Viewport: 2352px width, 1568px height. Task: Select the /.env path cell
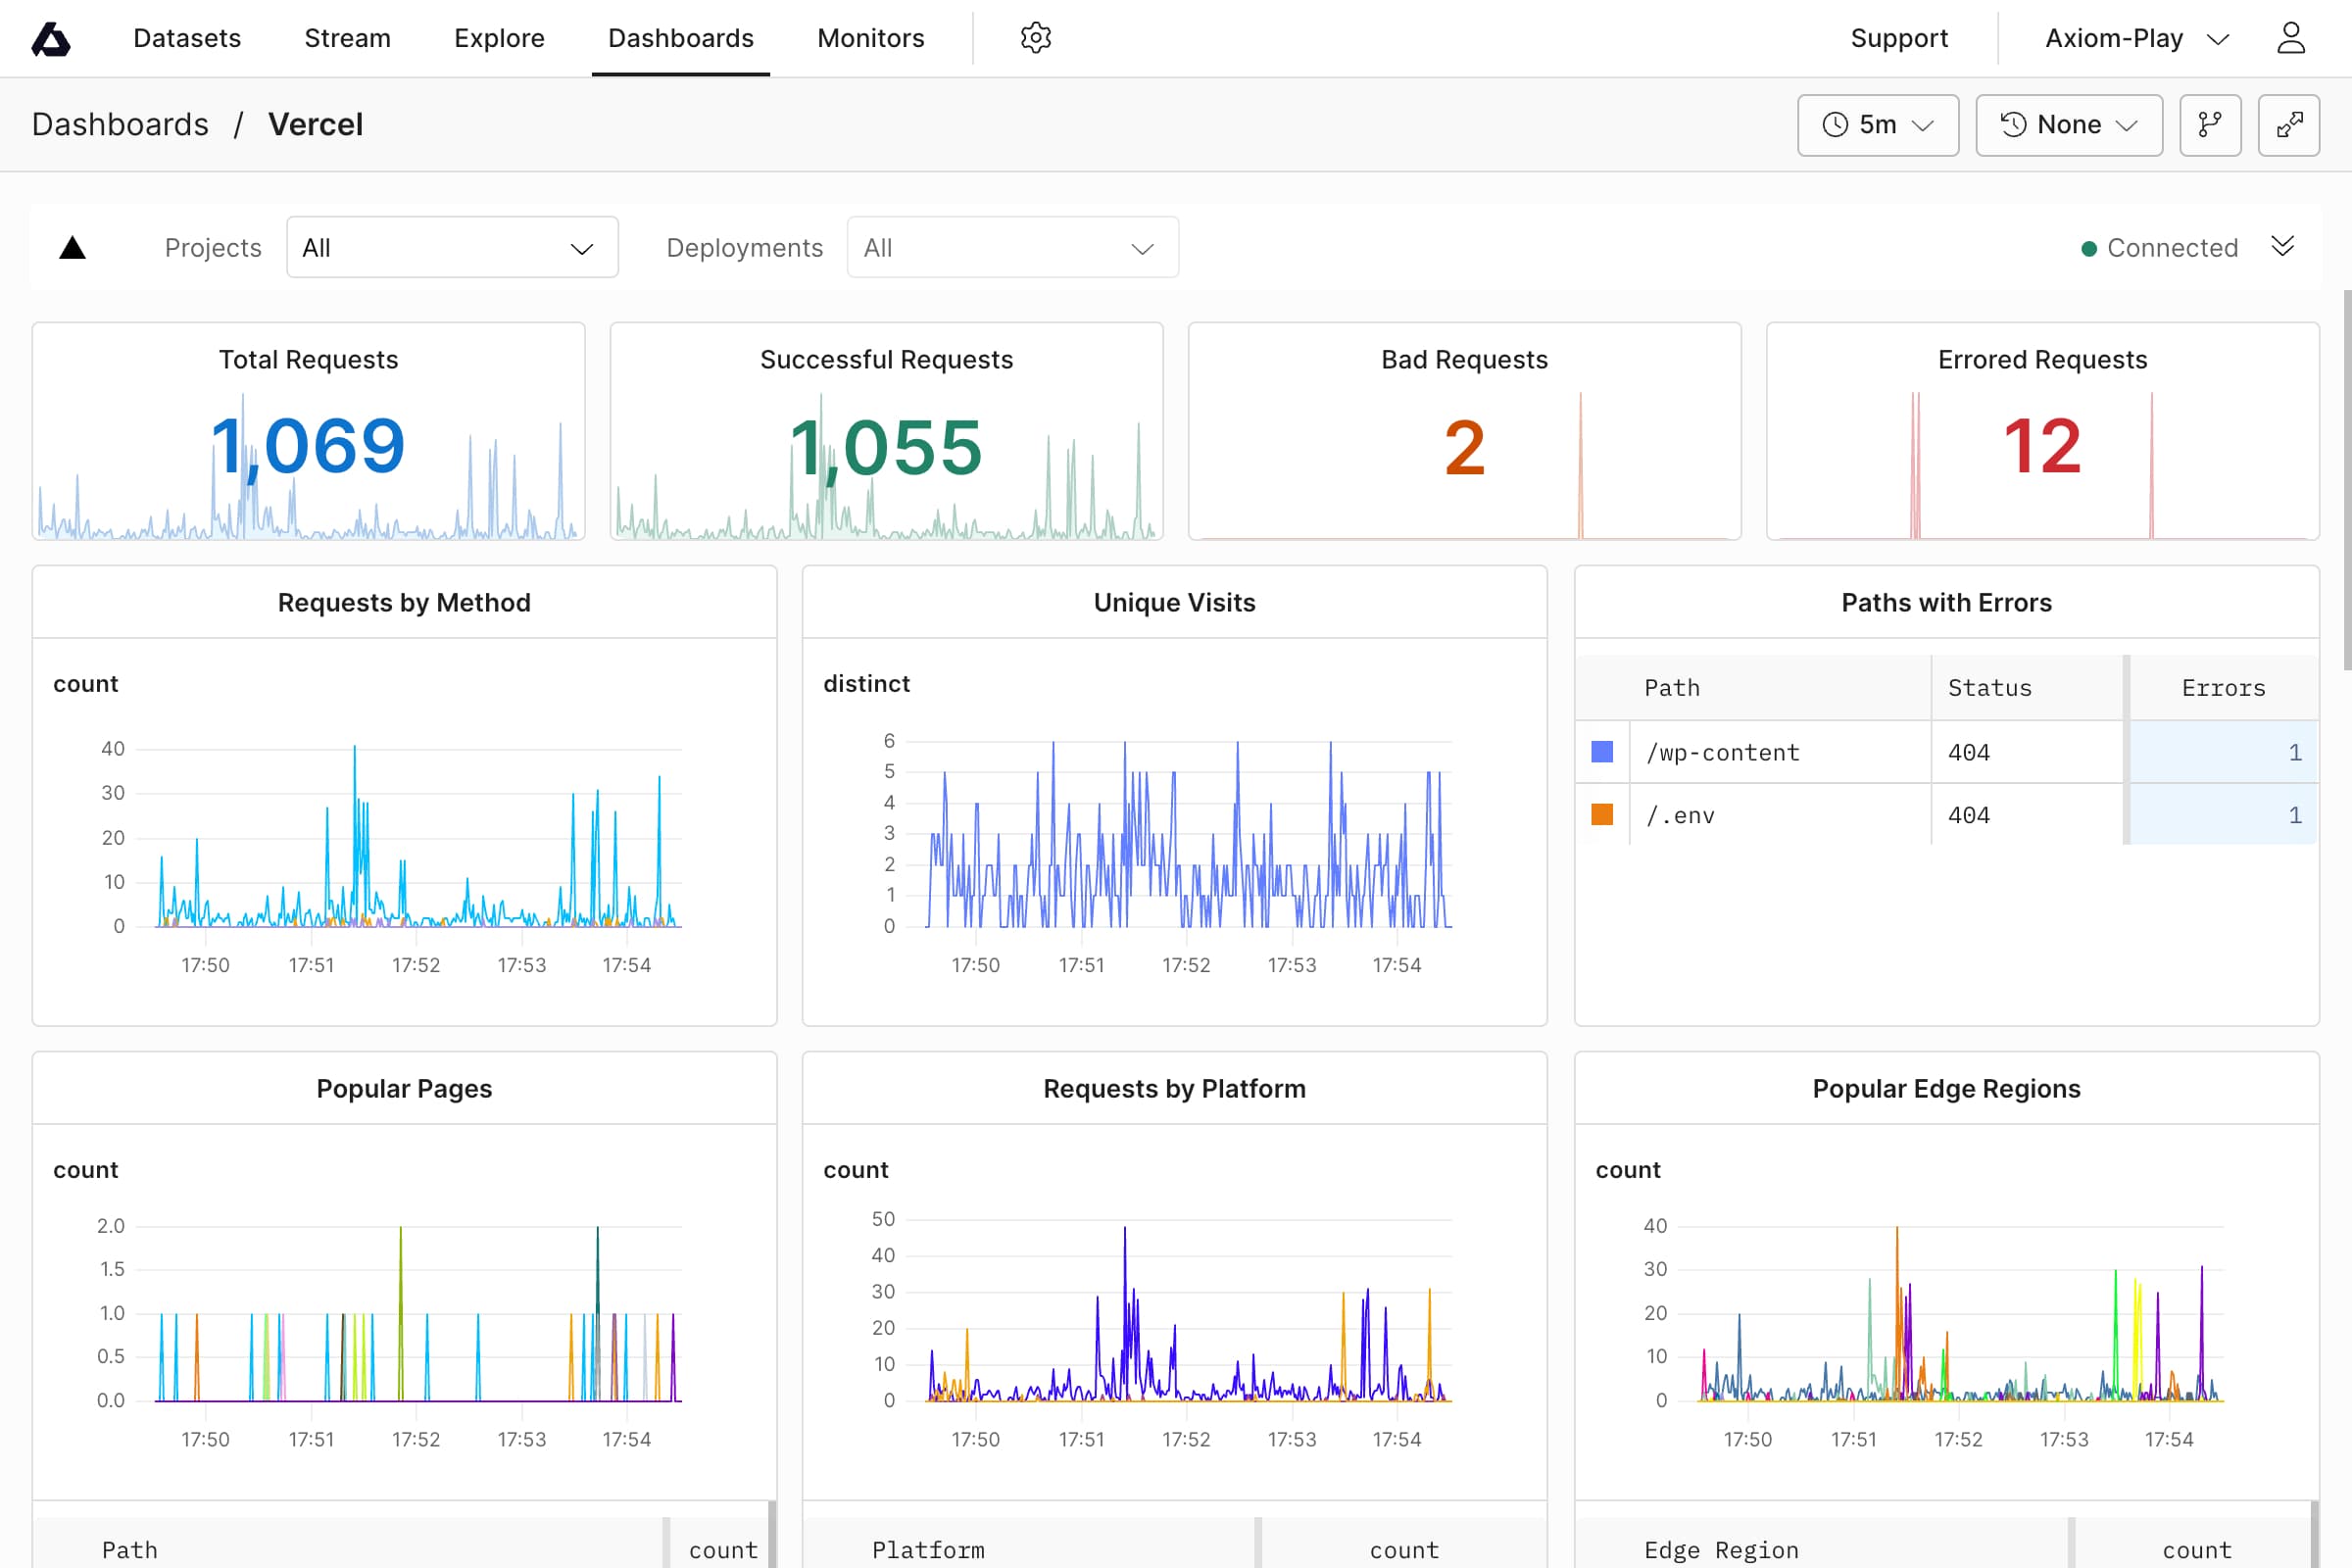point(1781,815)
